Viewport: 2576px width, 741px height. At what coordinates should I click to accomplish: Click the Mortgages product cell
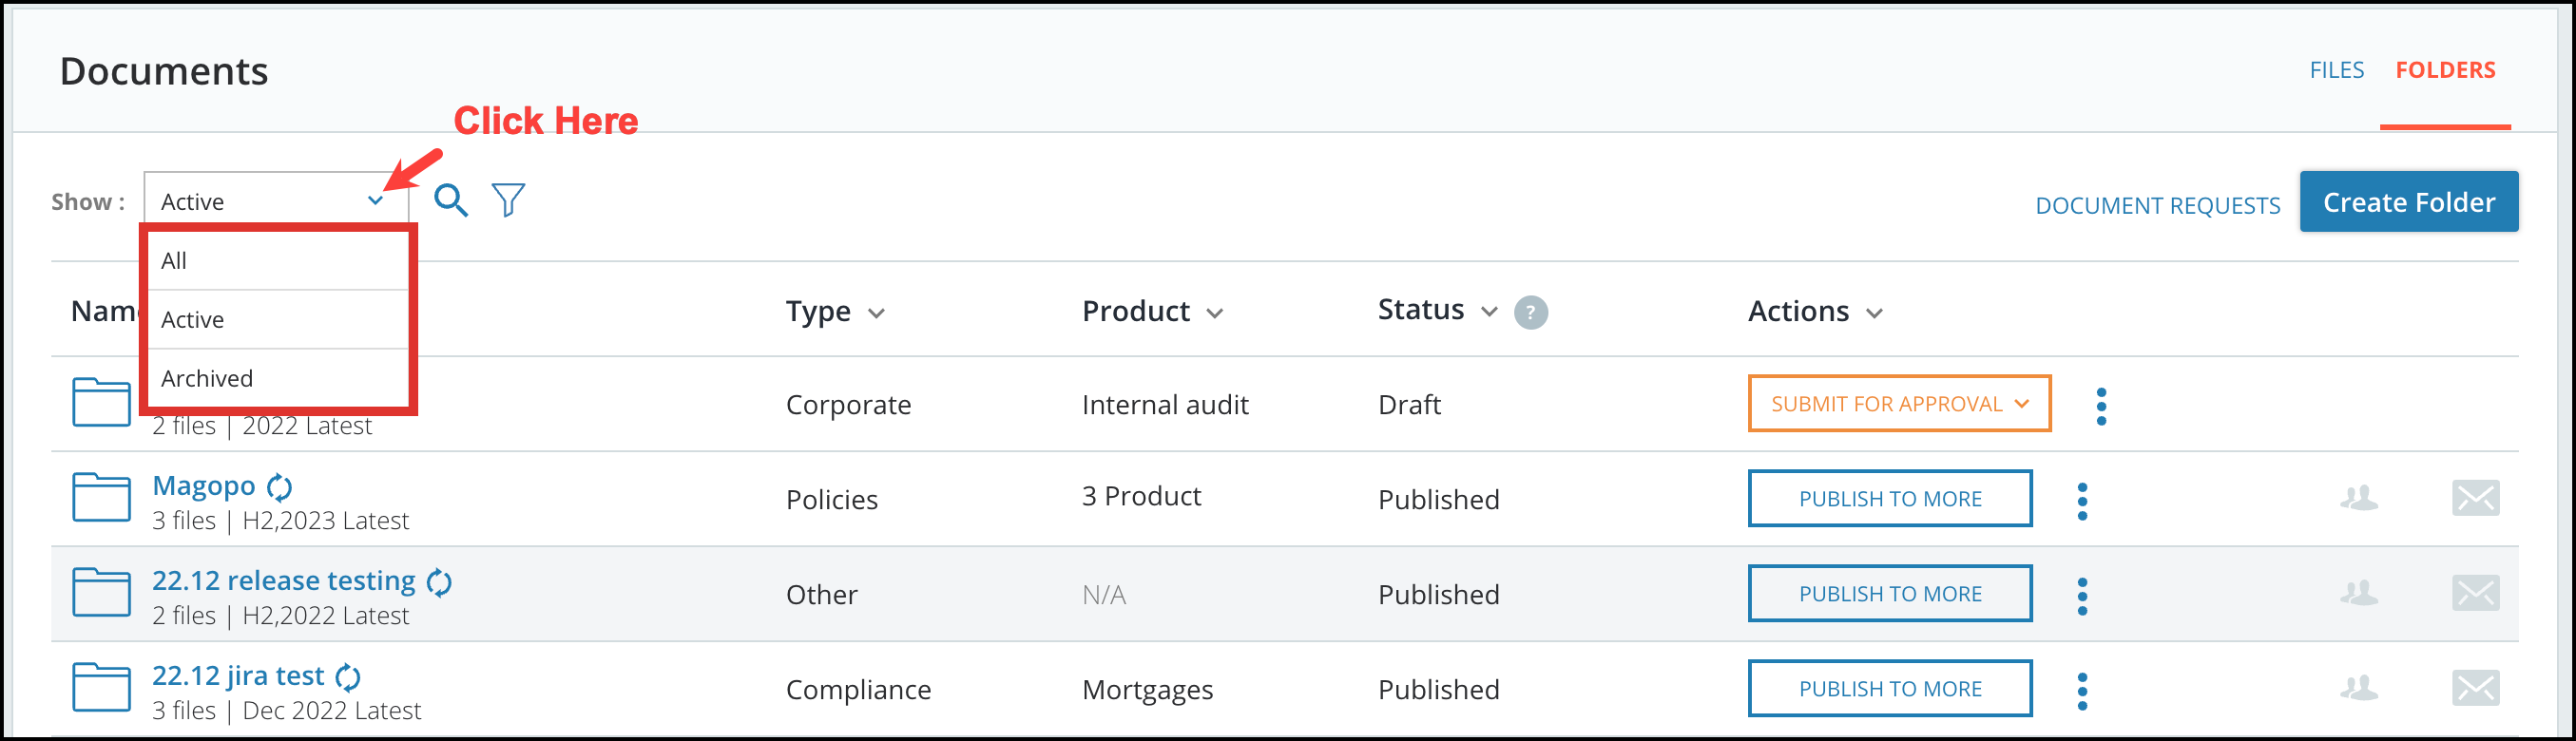point(1147,690)
